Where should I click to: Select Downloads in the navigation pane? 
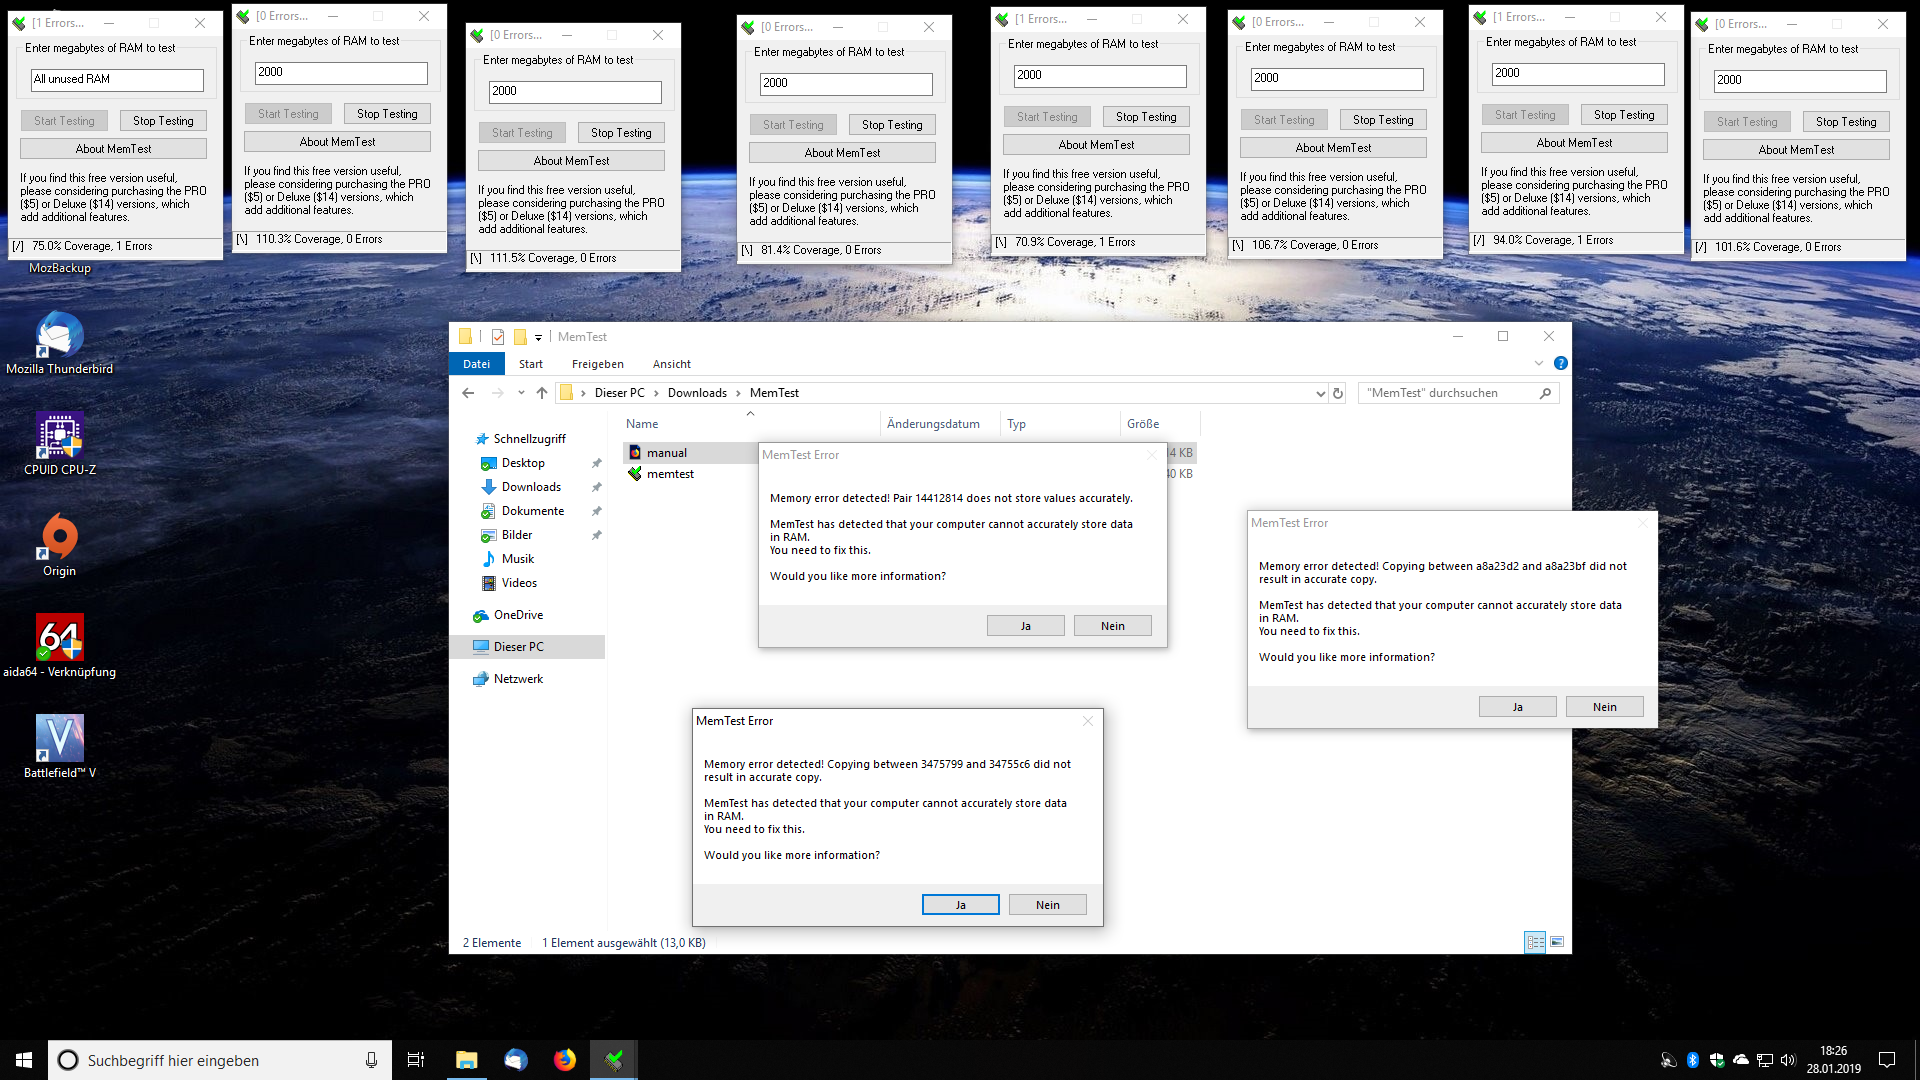531,487
